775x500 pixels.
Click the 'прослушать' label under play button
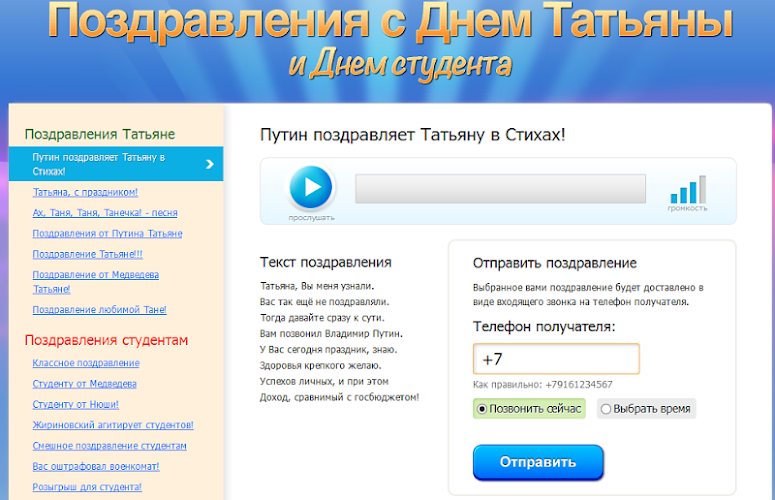(x=311, y=217)
